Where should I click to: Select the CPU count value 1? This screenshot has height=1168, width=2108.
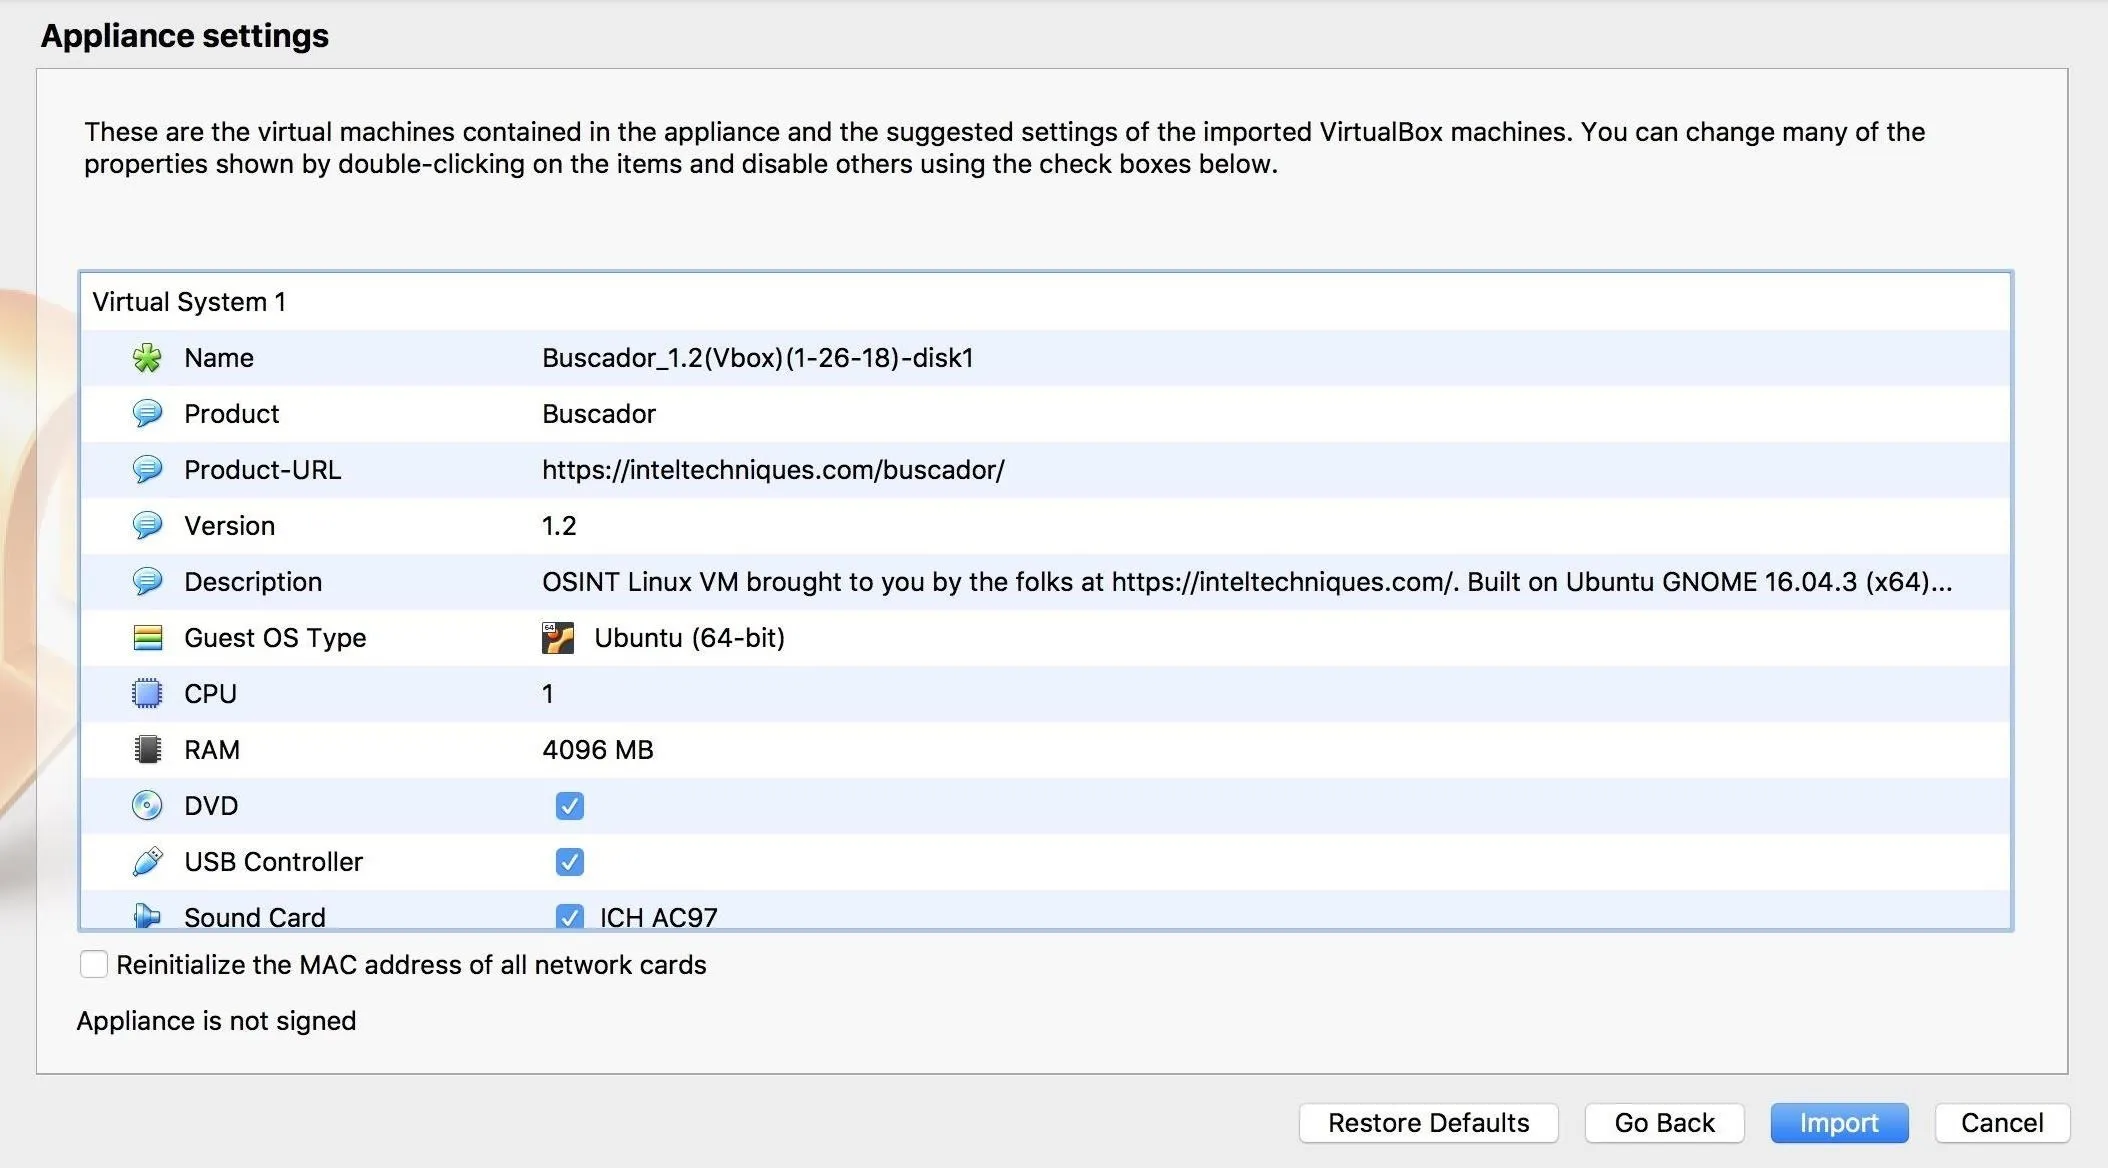click(547, 694)
